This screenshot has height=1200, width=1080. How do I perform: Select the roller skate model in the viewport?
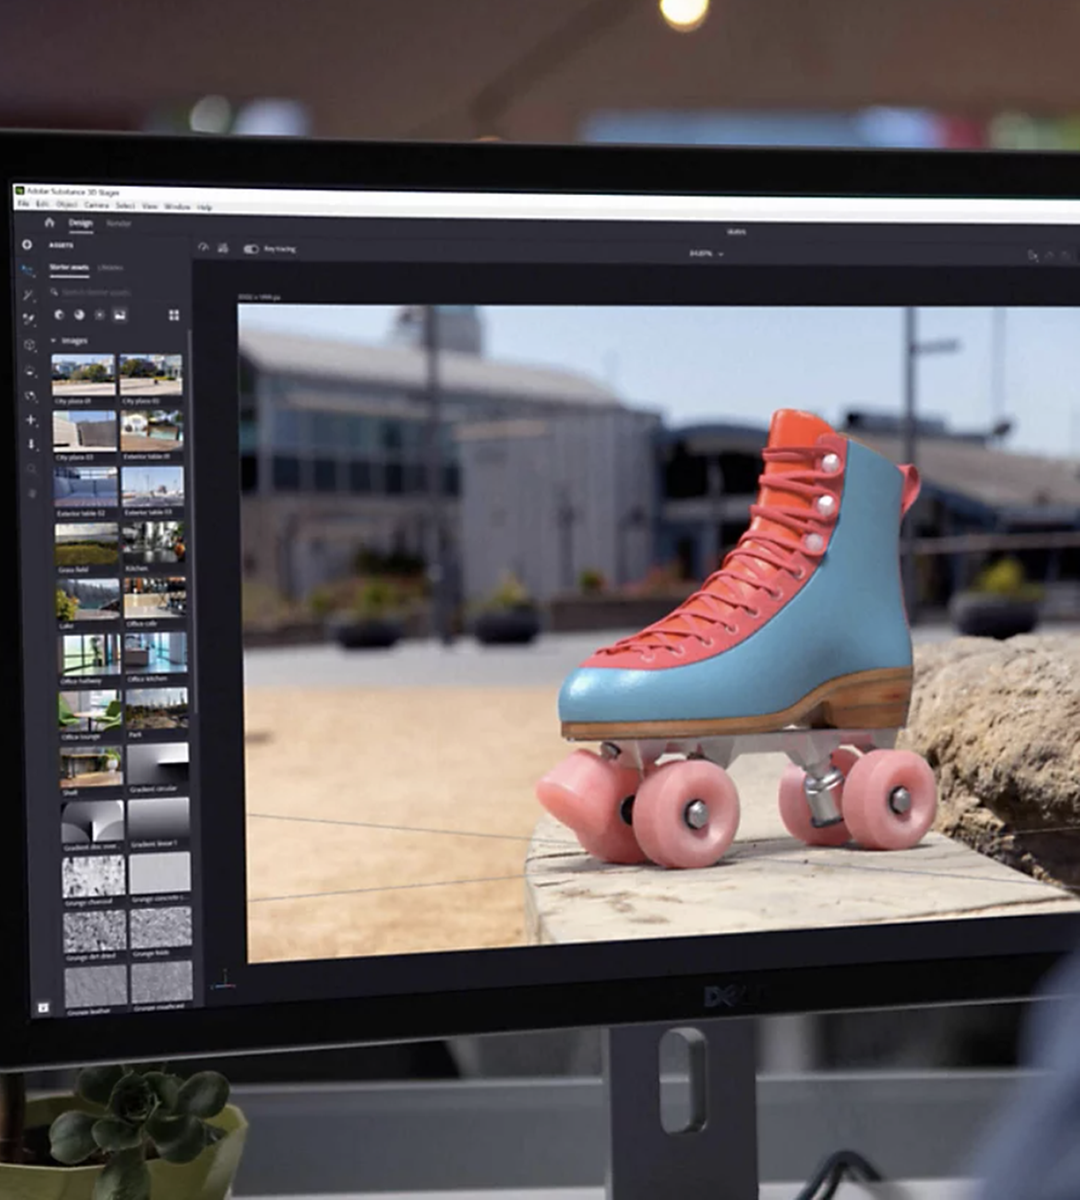pos(740,640)
